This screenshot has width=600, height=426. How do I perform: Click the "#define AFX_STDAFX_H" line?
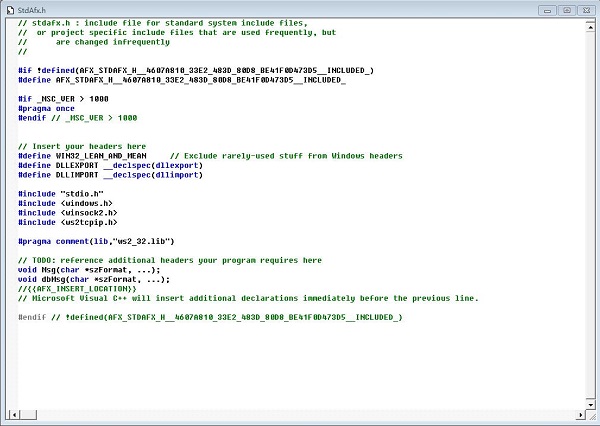(x=182, y=80)
